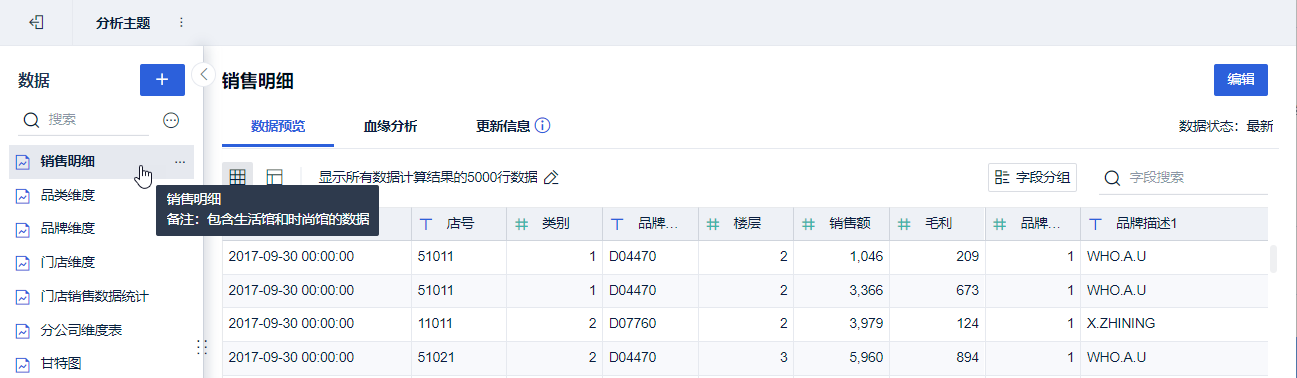The width and height of the screenshot is (1297, 378).
Task: Click the sidebar resize handle dots
Action: (201, 346)
